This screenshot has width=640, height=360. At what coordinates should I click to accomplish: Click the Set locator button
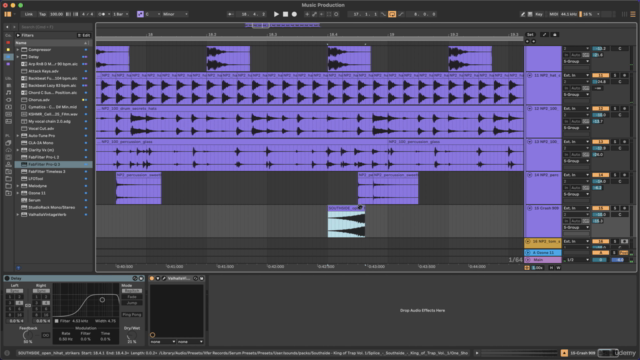(530, 35)
